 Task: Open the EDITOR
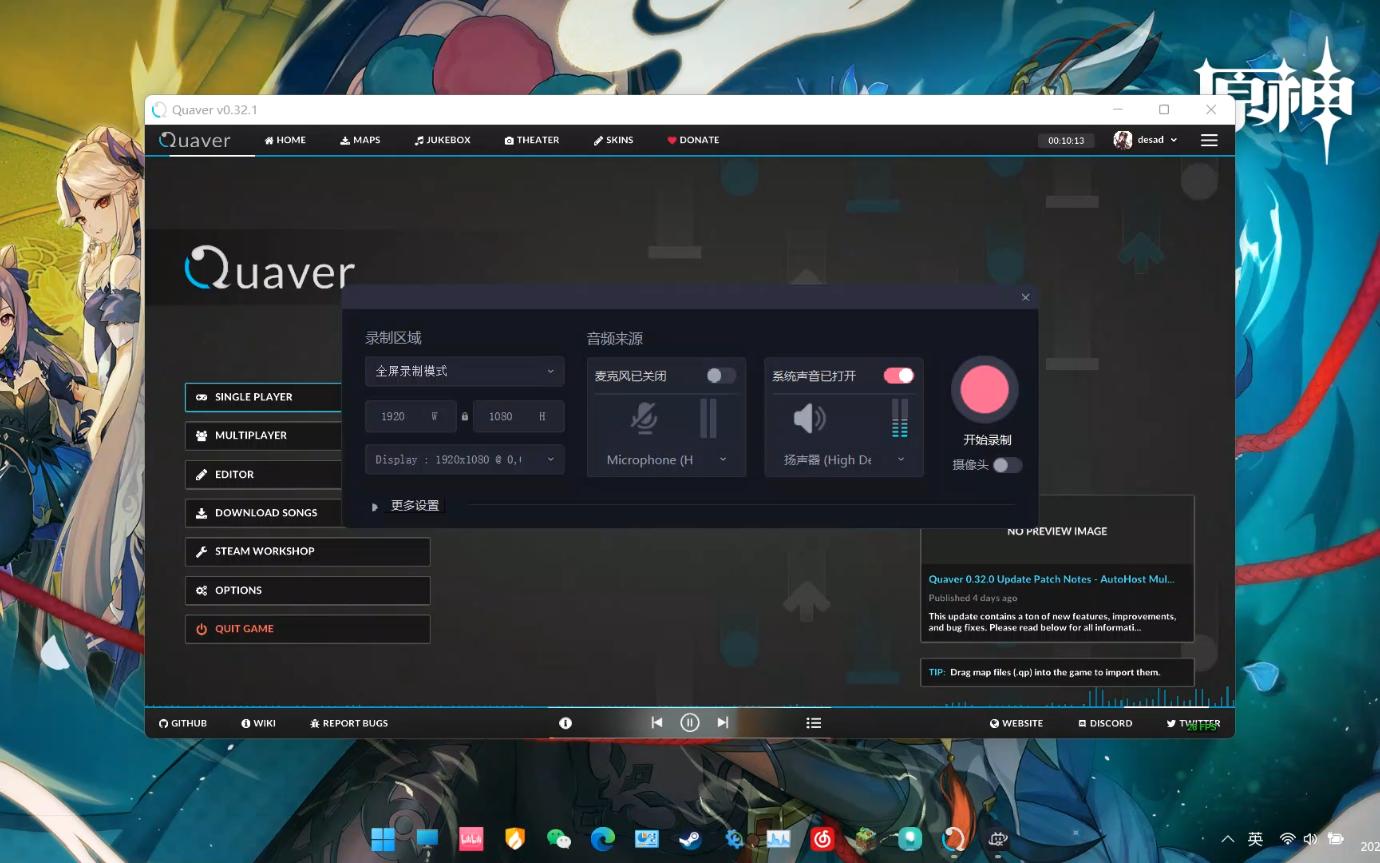coord(264,475)
